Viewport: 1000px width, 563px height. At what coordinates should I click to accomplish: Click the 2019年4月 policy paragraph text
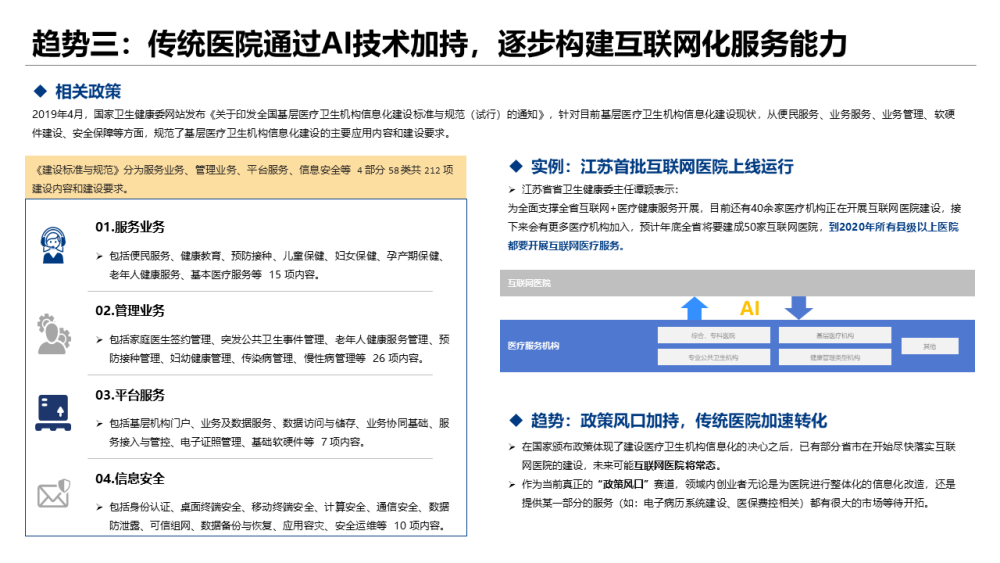[494, 124]
